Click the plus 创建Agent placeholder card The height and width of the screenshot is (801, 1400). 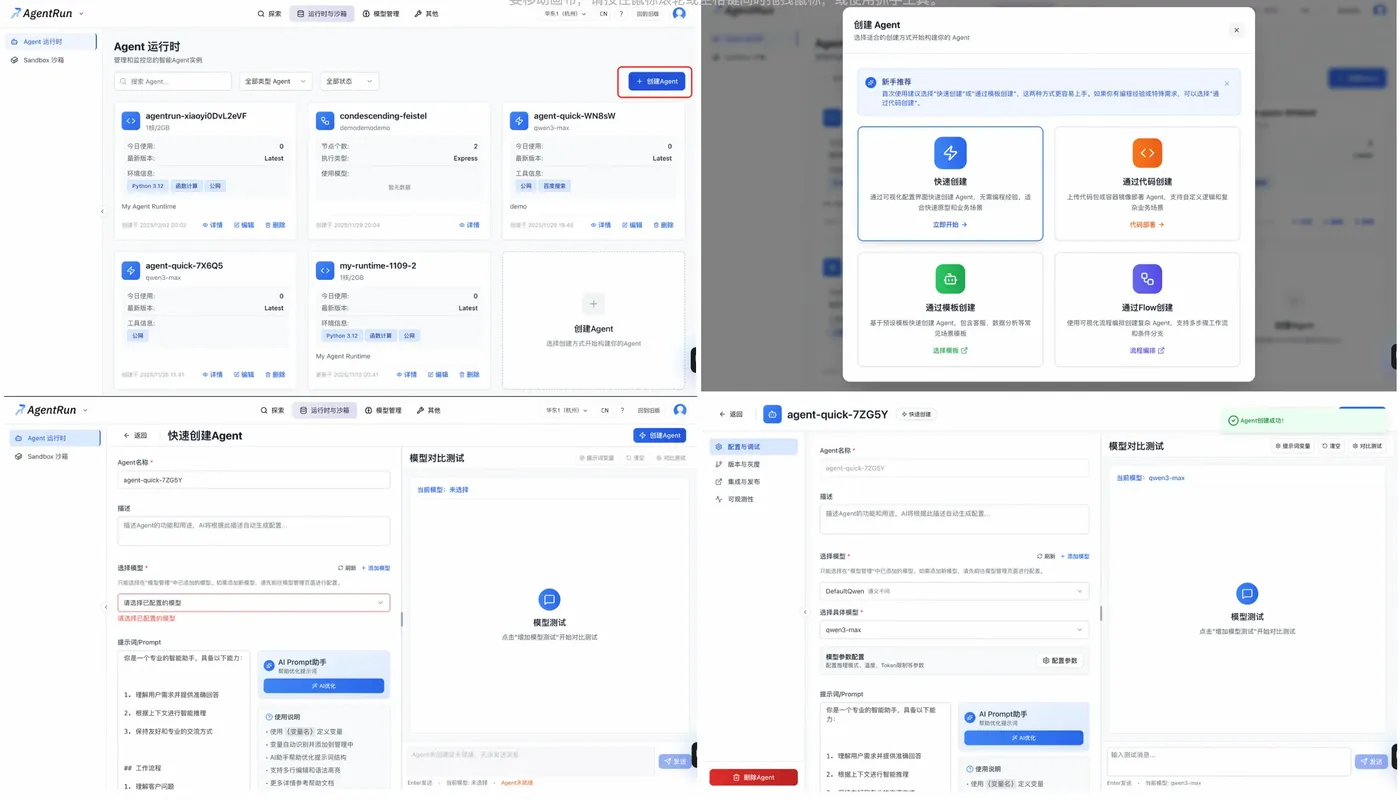click(593, 320)
